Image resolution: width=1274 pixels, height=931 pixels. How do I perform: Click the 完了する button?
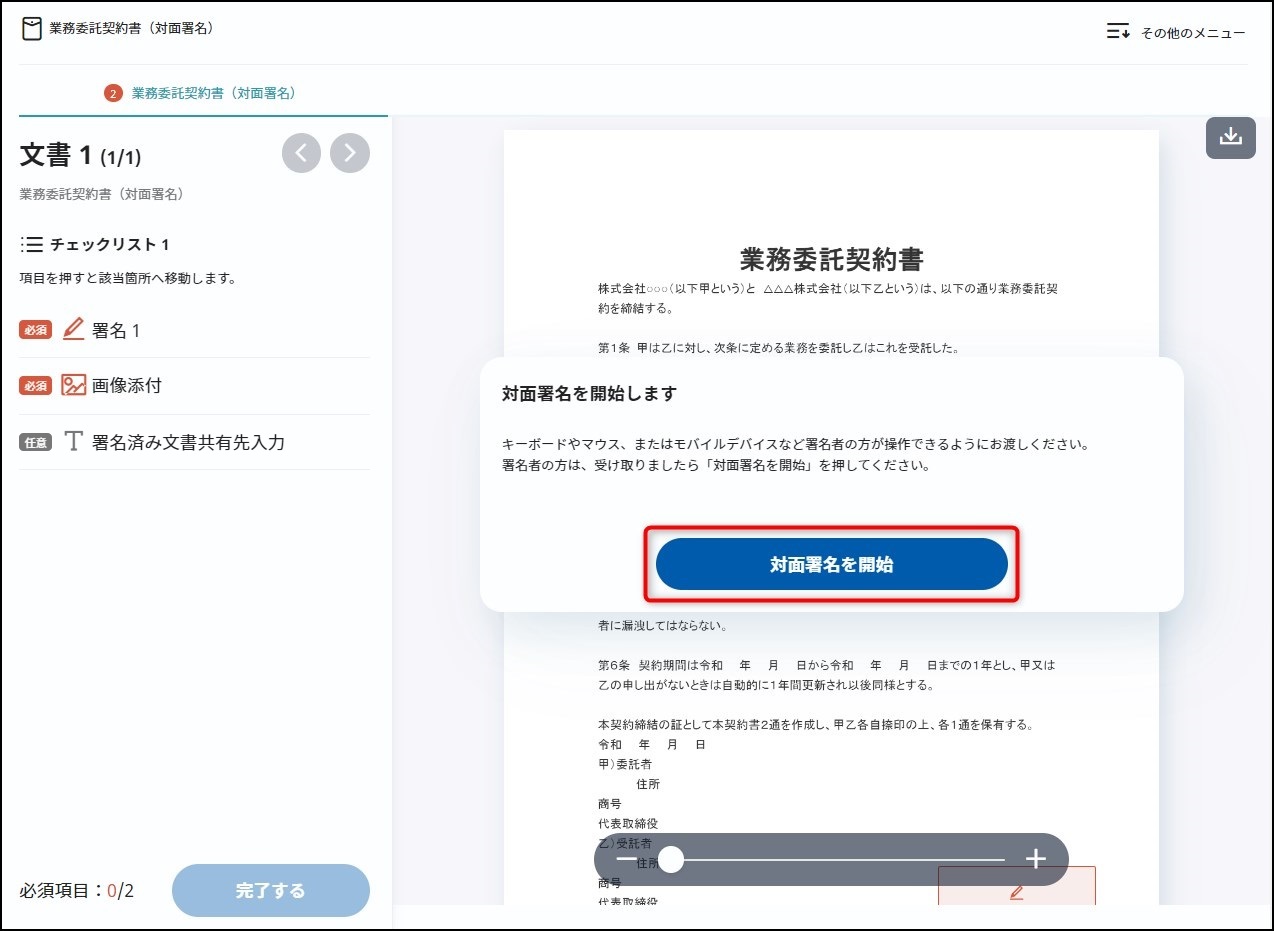[x=270, y=890]
